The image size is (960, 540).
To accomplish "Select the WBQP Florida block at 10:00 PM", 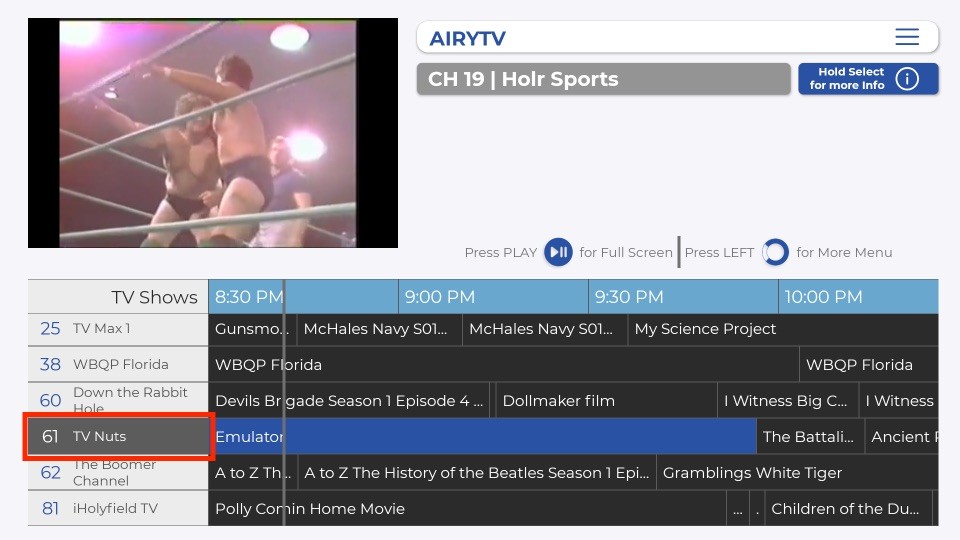I will click(x=869, y=365).
